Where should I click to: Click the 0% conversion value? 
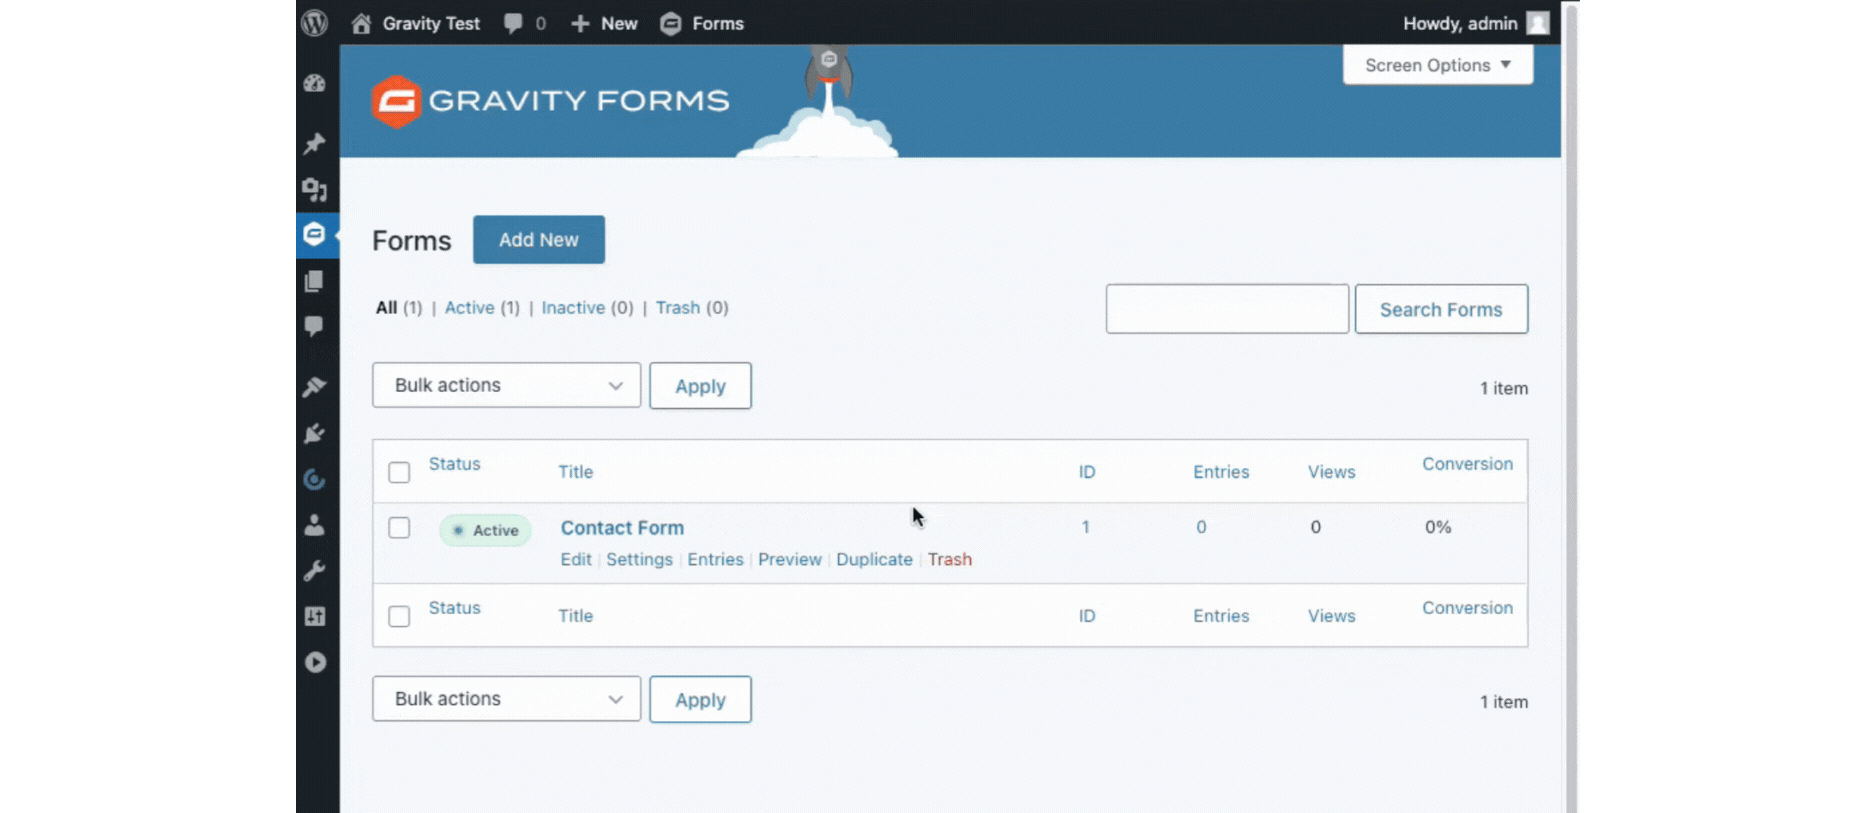1438,527
